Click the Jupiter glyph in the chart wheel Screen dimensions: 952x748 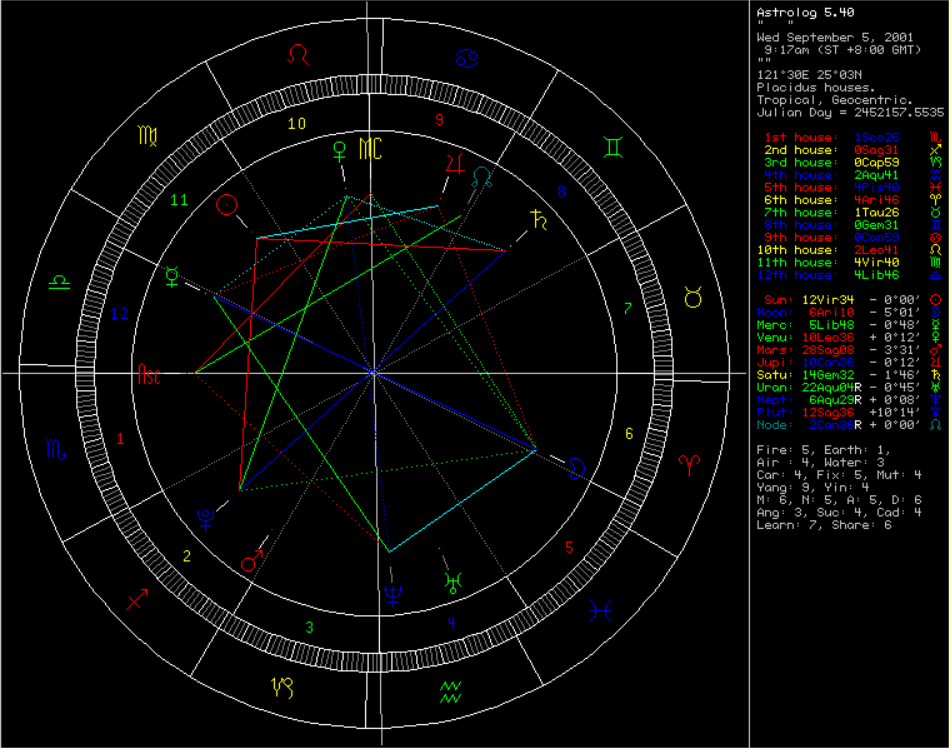click(x=455, y=164)
